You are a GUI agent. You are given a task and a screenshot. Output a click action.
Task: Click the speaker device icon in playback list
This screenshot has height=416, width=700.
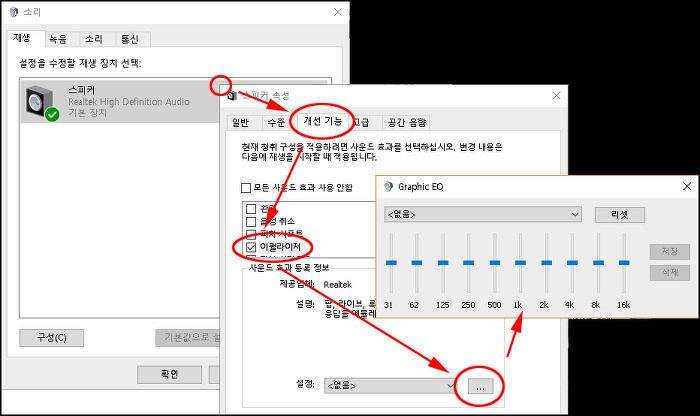coord(42,103)
